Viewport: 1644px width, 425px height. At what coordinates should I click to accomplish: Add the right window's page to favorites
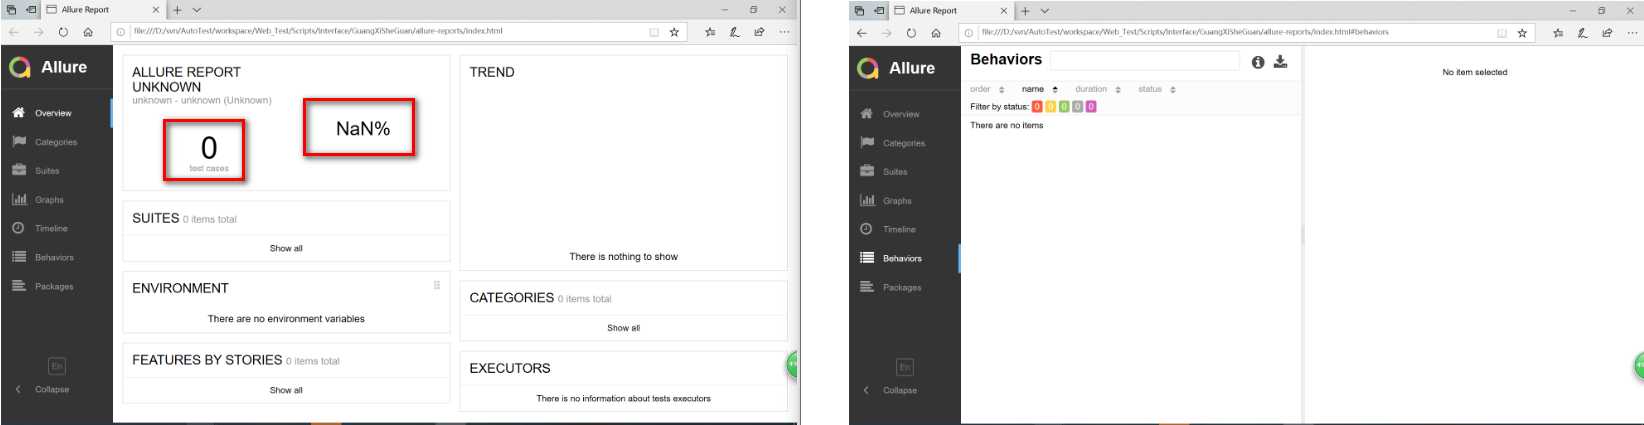(x=1522, y=33)
